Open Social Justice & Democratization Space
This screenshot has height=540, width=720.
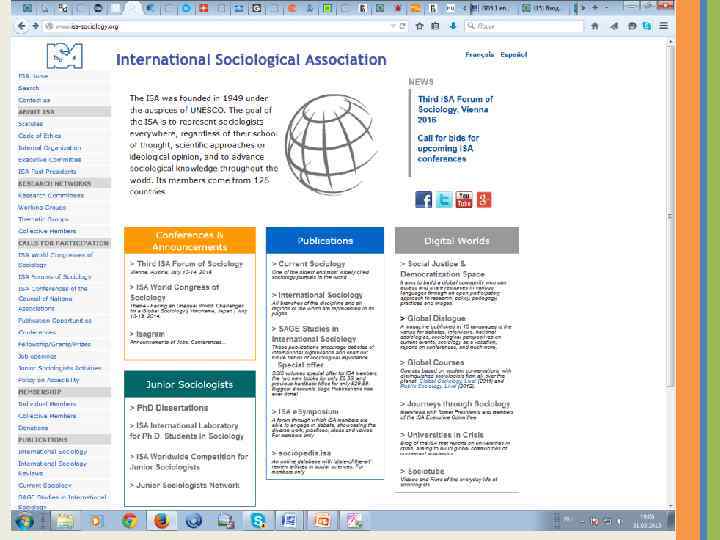click(x=442, y=269)
